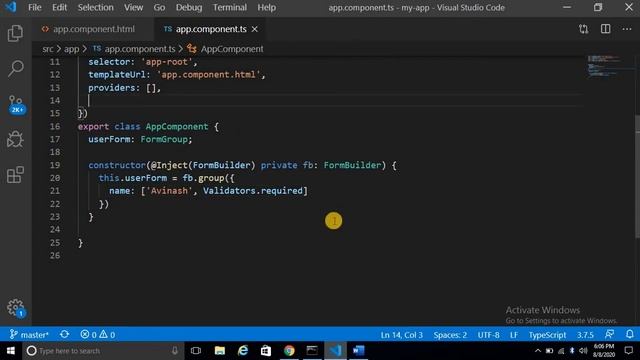Change language mode TypeScript
This screenshot has height=360, width=640.
pyautogui.click(x=547, y=335)
